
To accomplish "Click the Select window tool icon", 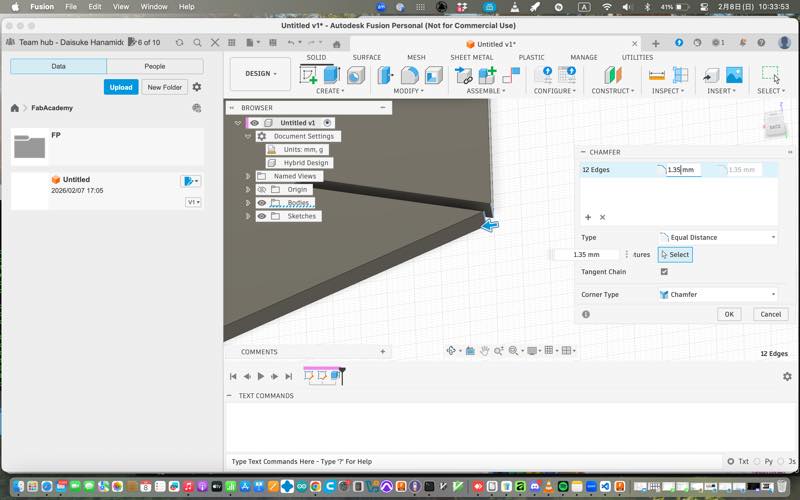I will click(770, 74).
